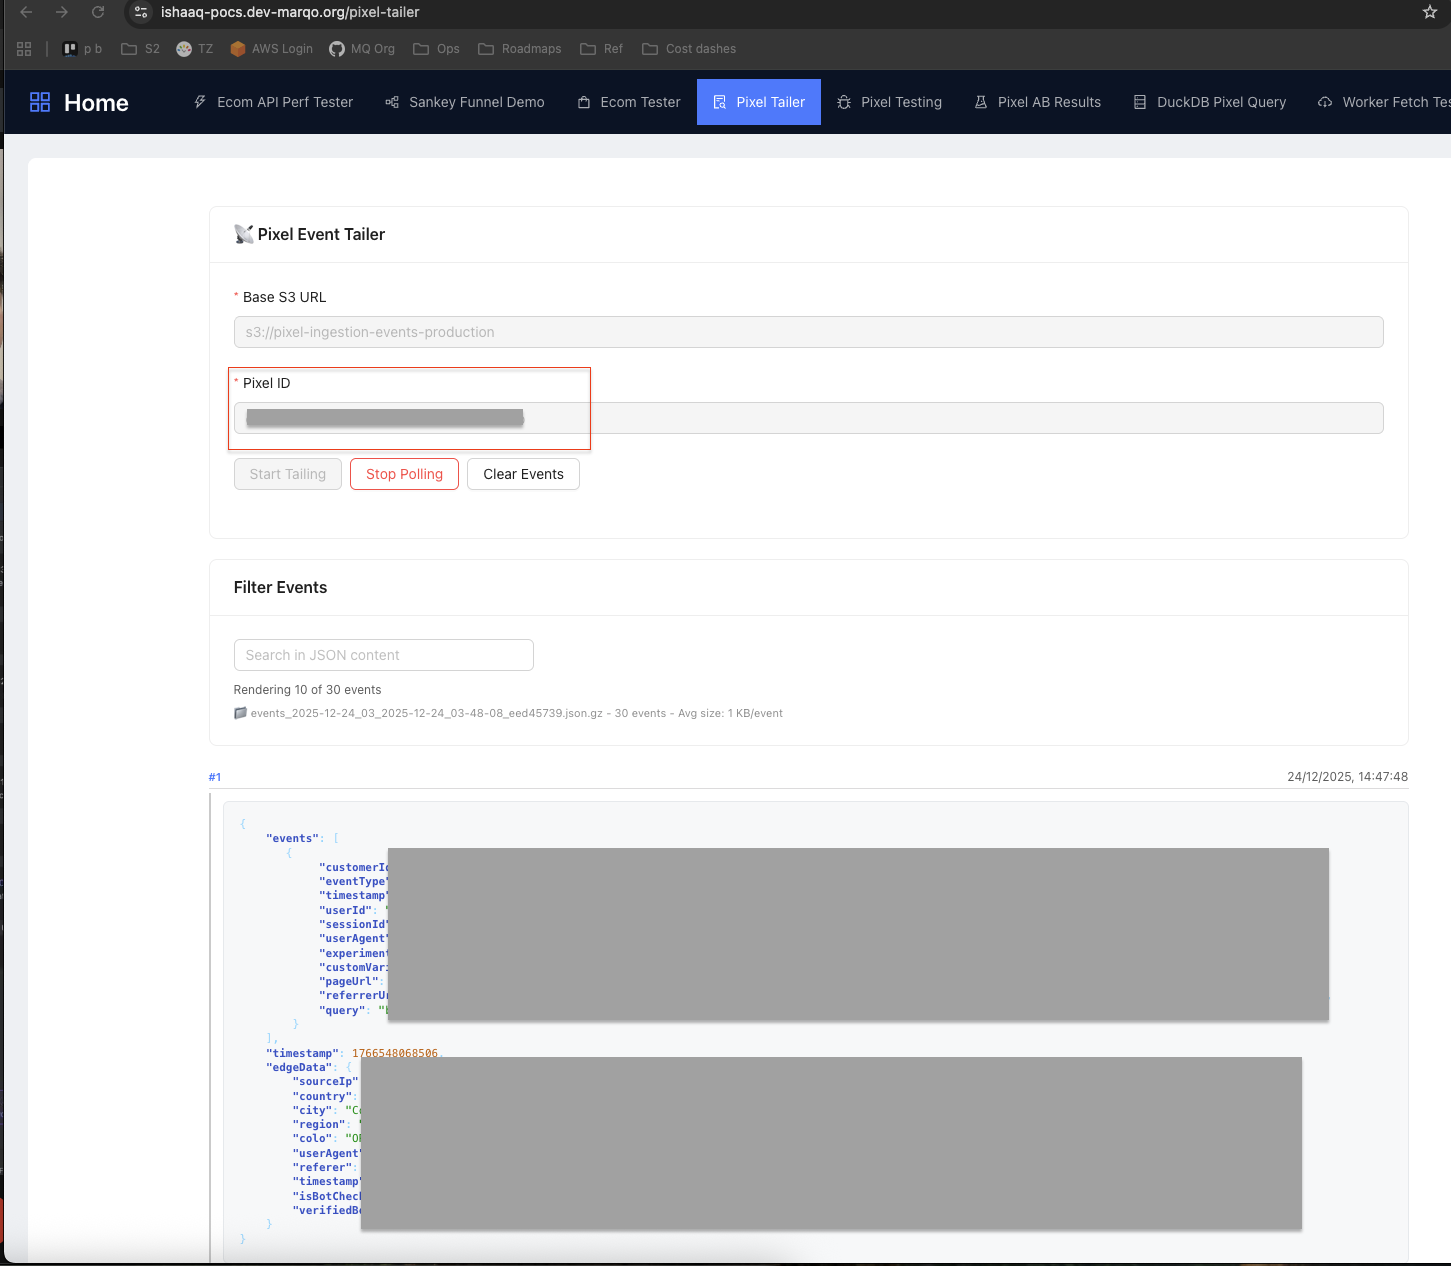This screenshot has height=1266, width=1451.
Task: Open the AWS Login bookmark
Action: click(x=271, y=49)
